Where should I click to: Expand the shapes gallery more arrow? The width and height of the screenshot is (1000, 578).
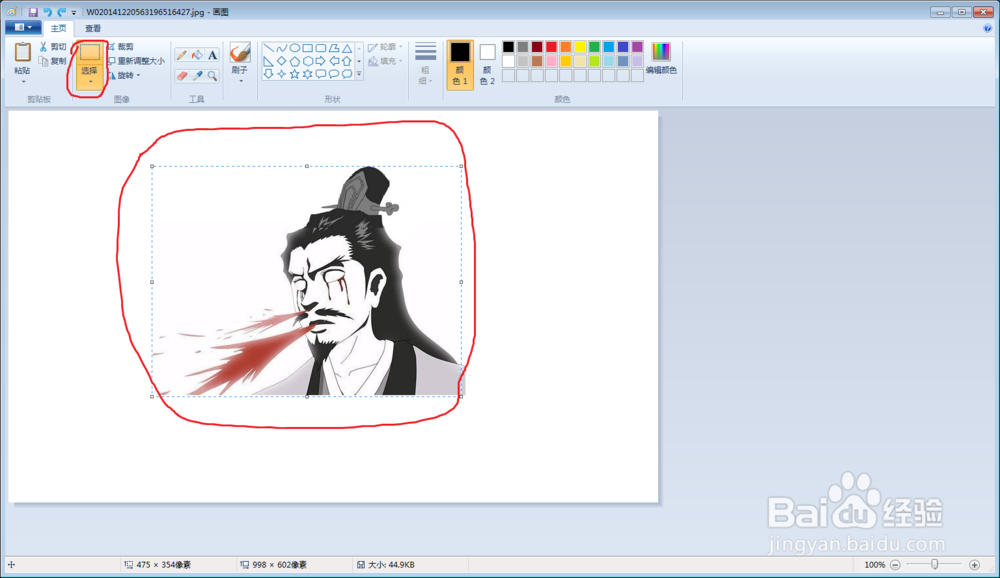(359, 74)
